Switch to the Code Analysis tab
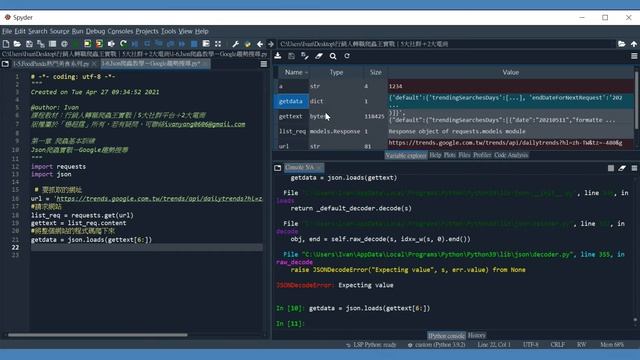The image size is (640, 360). [511, 155]
